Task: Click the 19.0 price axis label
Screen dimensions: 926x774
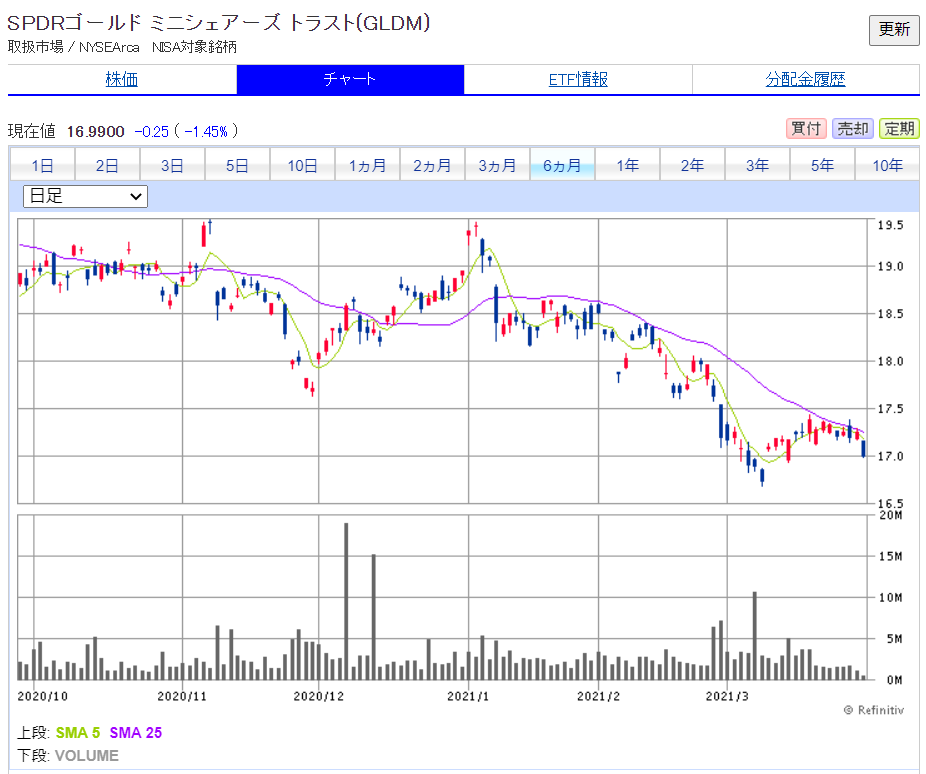Action: point(891,266)
